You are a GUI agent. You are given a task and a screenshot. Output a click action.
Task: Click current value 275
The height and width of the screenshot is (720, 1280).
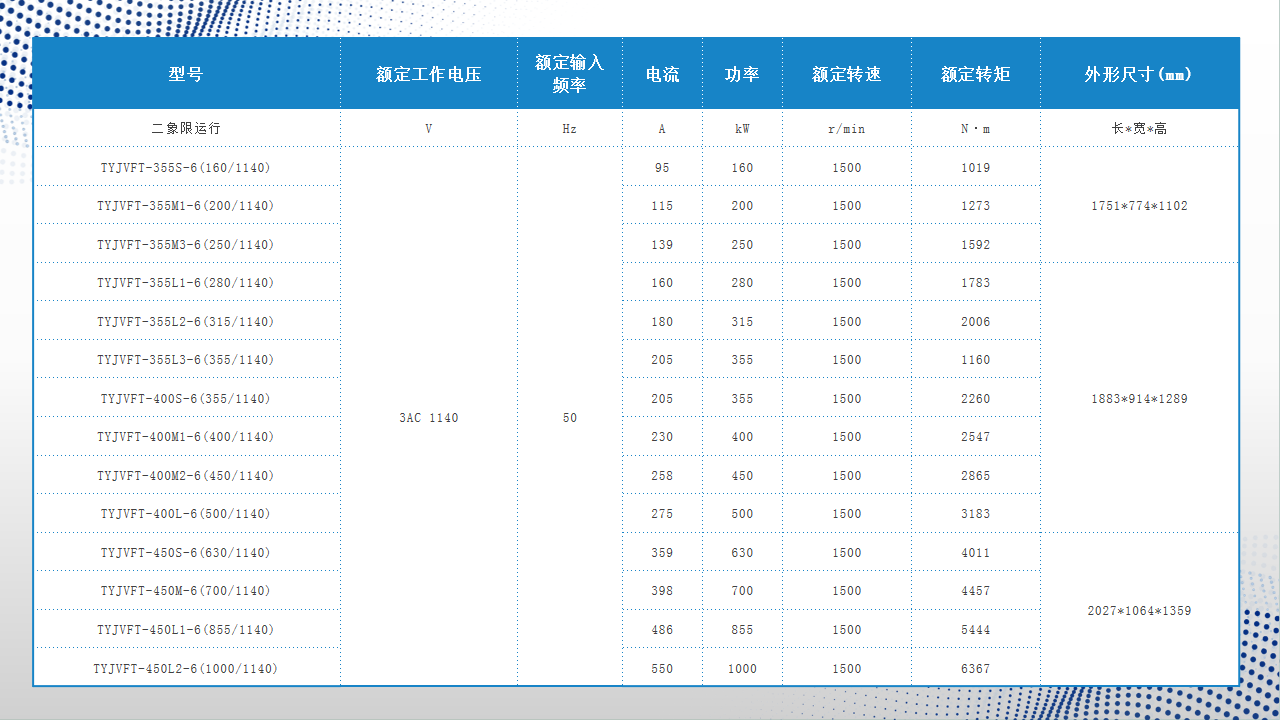coord(662,514)
